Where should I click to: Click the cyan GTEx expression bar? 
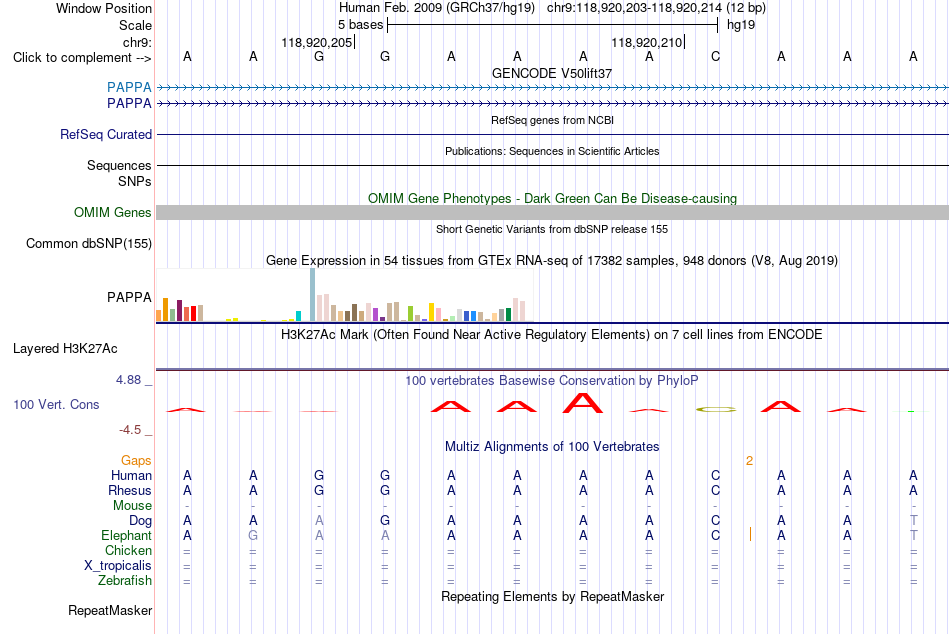(298, 316)
